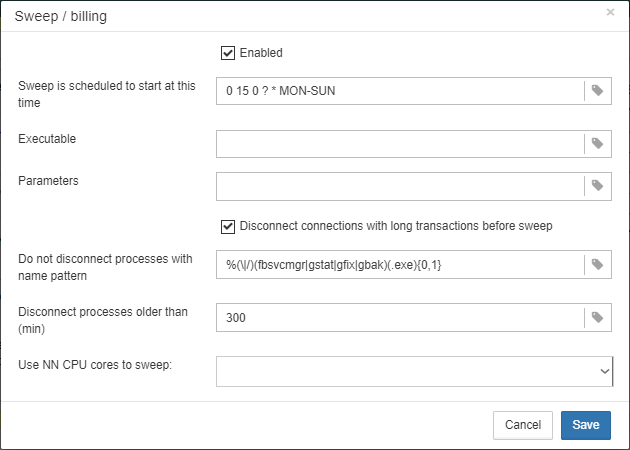Focus the empty Executable input field
The height and width of the screenshot is (450, 630).
point(400,143)
